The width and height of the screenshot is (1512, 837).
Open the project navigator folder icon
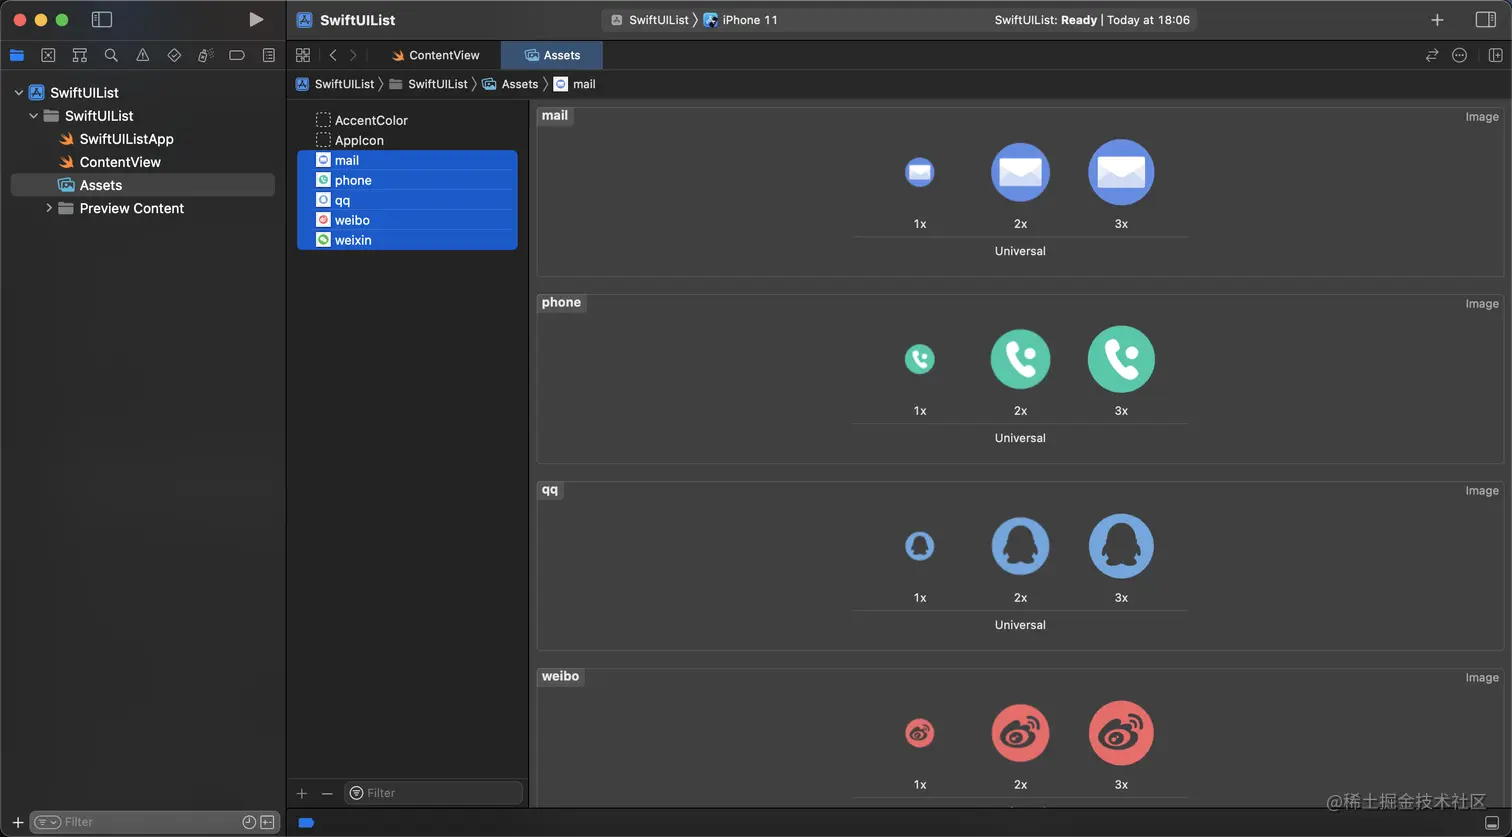coord(16,55)
